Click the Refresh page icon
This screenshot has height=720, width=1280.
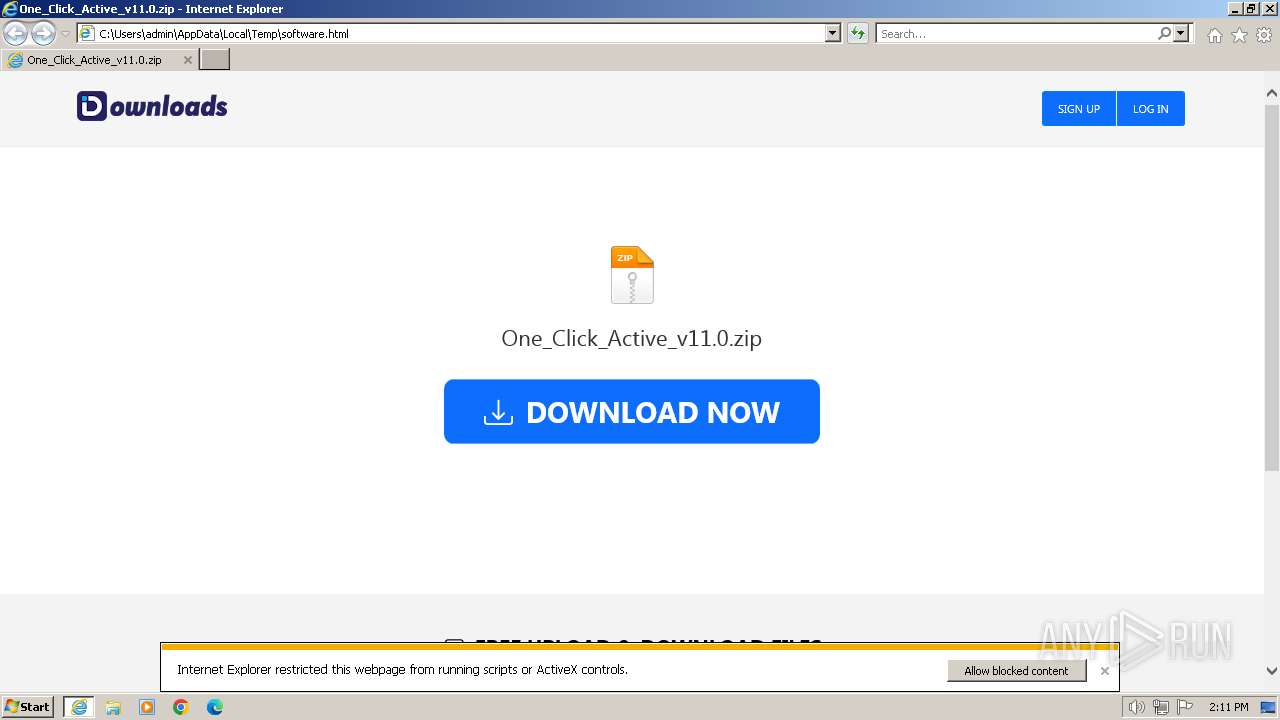point(858,33)
